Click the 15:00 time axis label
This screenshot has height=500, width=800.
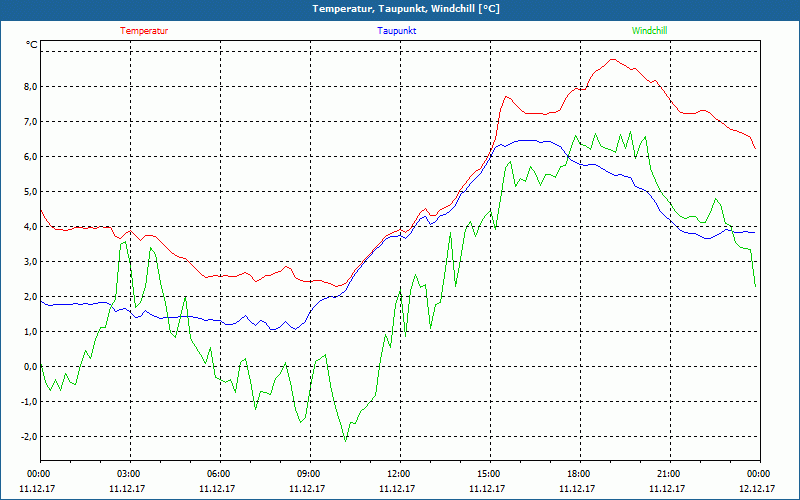490,474
